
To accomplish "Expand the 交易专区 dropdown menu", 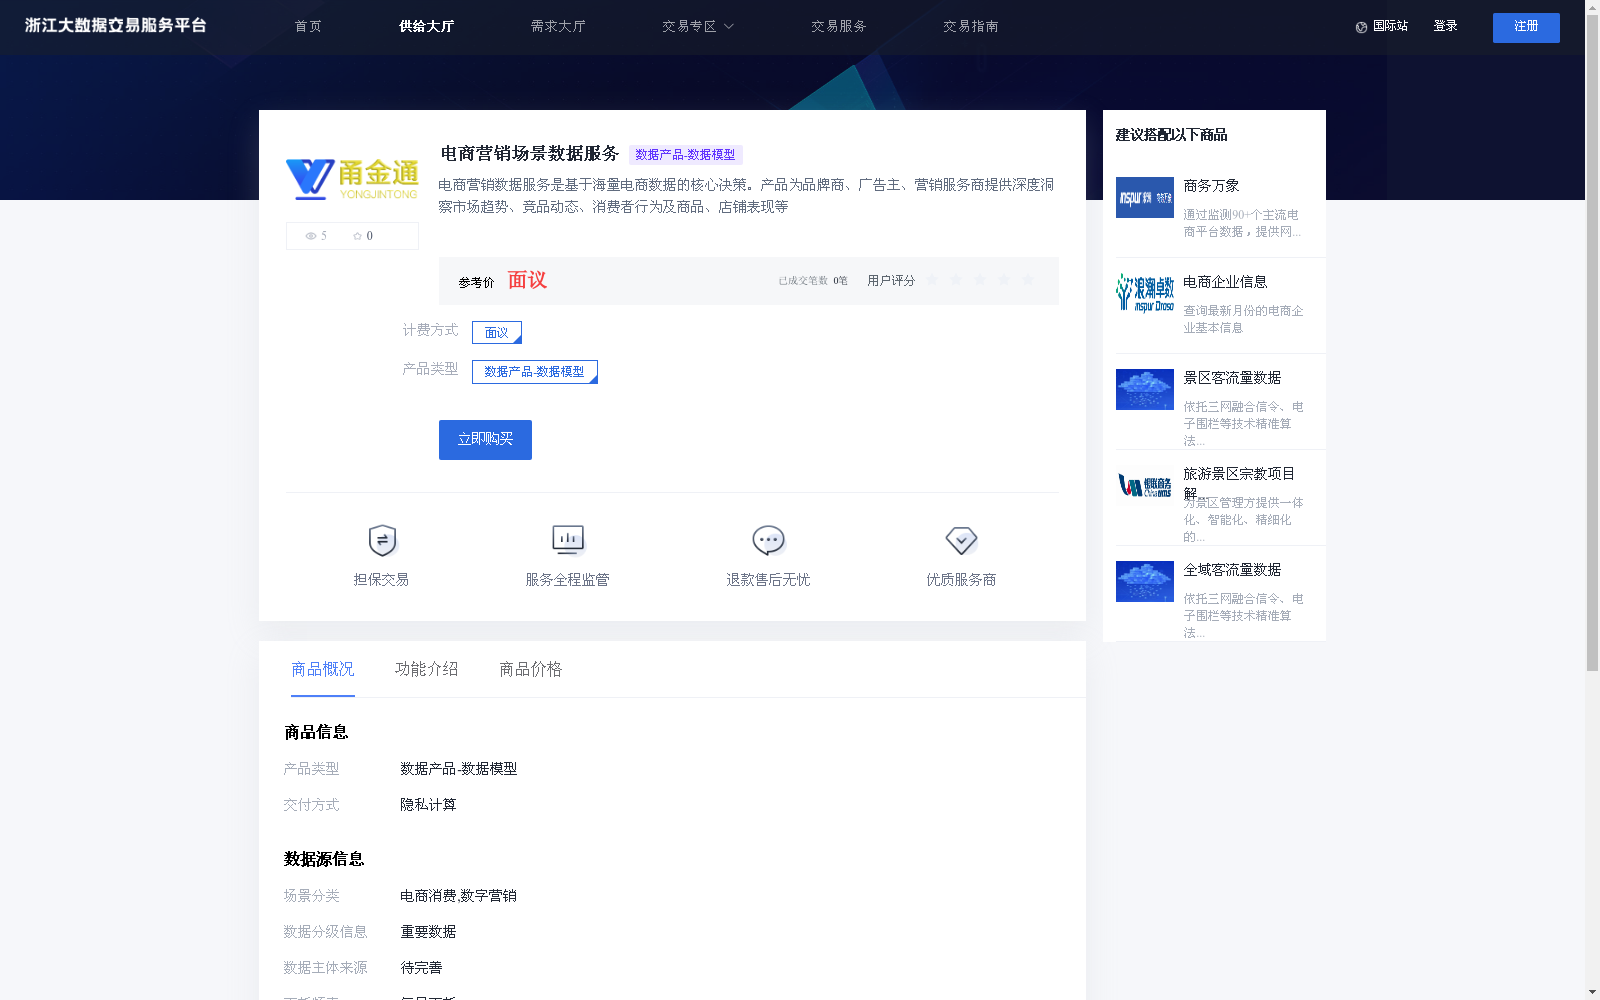I will point(697,27).
